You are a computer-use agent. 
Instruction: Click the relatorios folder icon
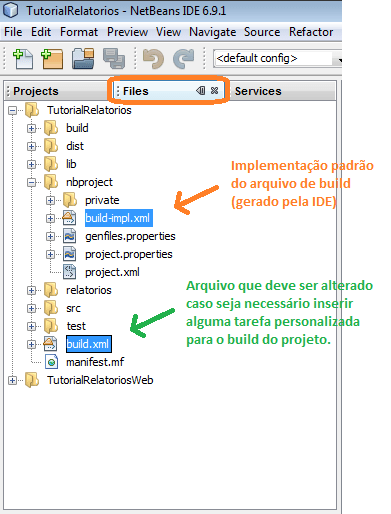click(51, 290)
